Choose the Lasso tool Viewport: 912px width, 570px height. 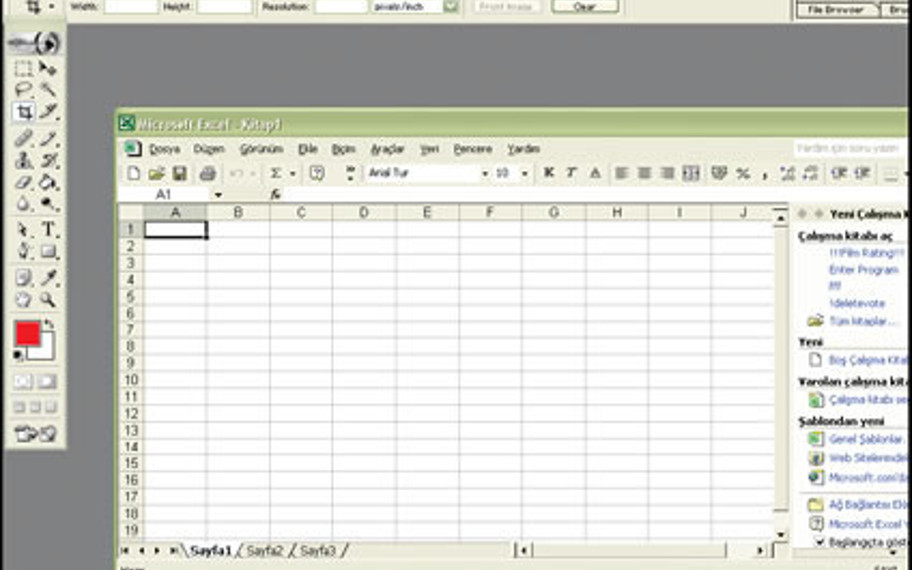point(24,90)
